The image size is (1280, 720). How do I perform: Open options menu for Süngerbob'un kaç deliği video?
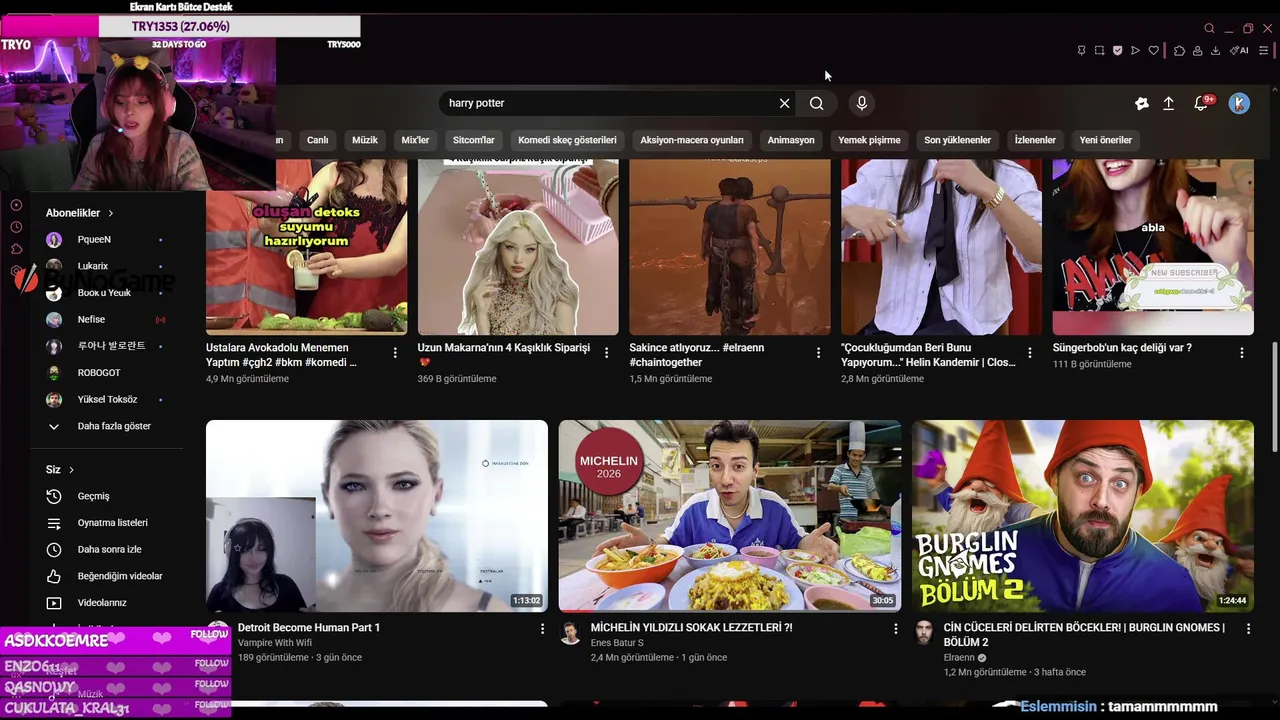pyautogui.click(x=1242, y=353)
